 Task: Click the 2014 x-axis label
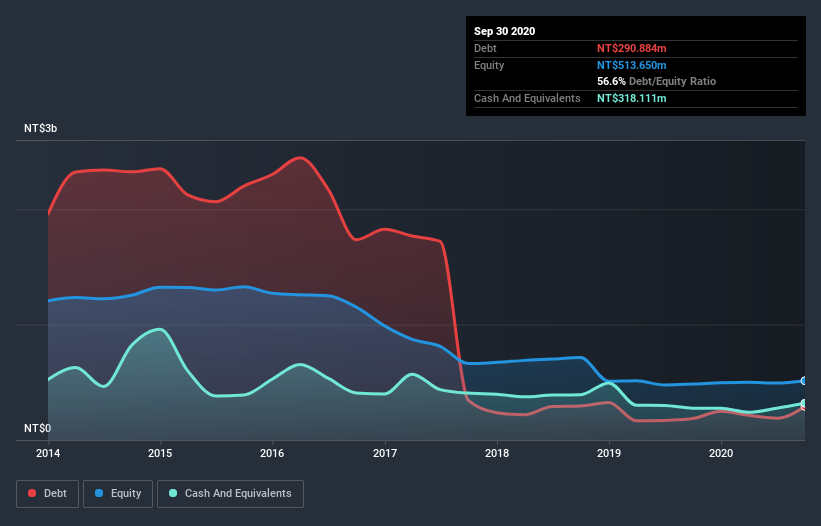48,453
